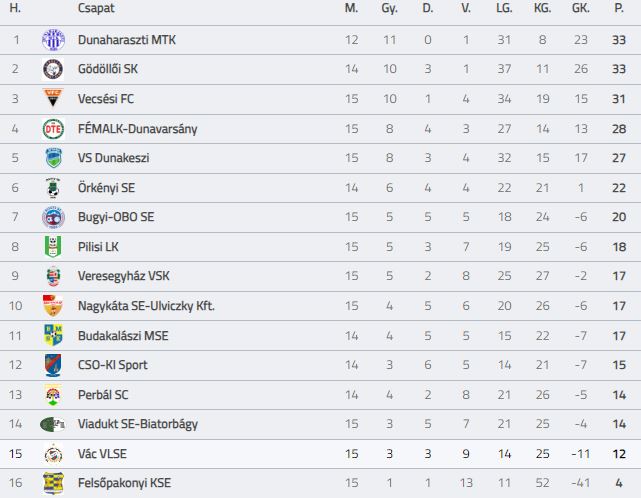Open the CSO-KI Sport team link
The width and height of the screenshot is (641, 498).
pos(112,365)
